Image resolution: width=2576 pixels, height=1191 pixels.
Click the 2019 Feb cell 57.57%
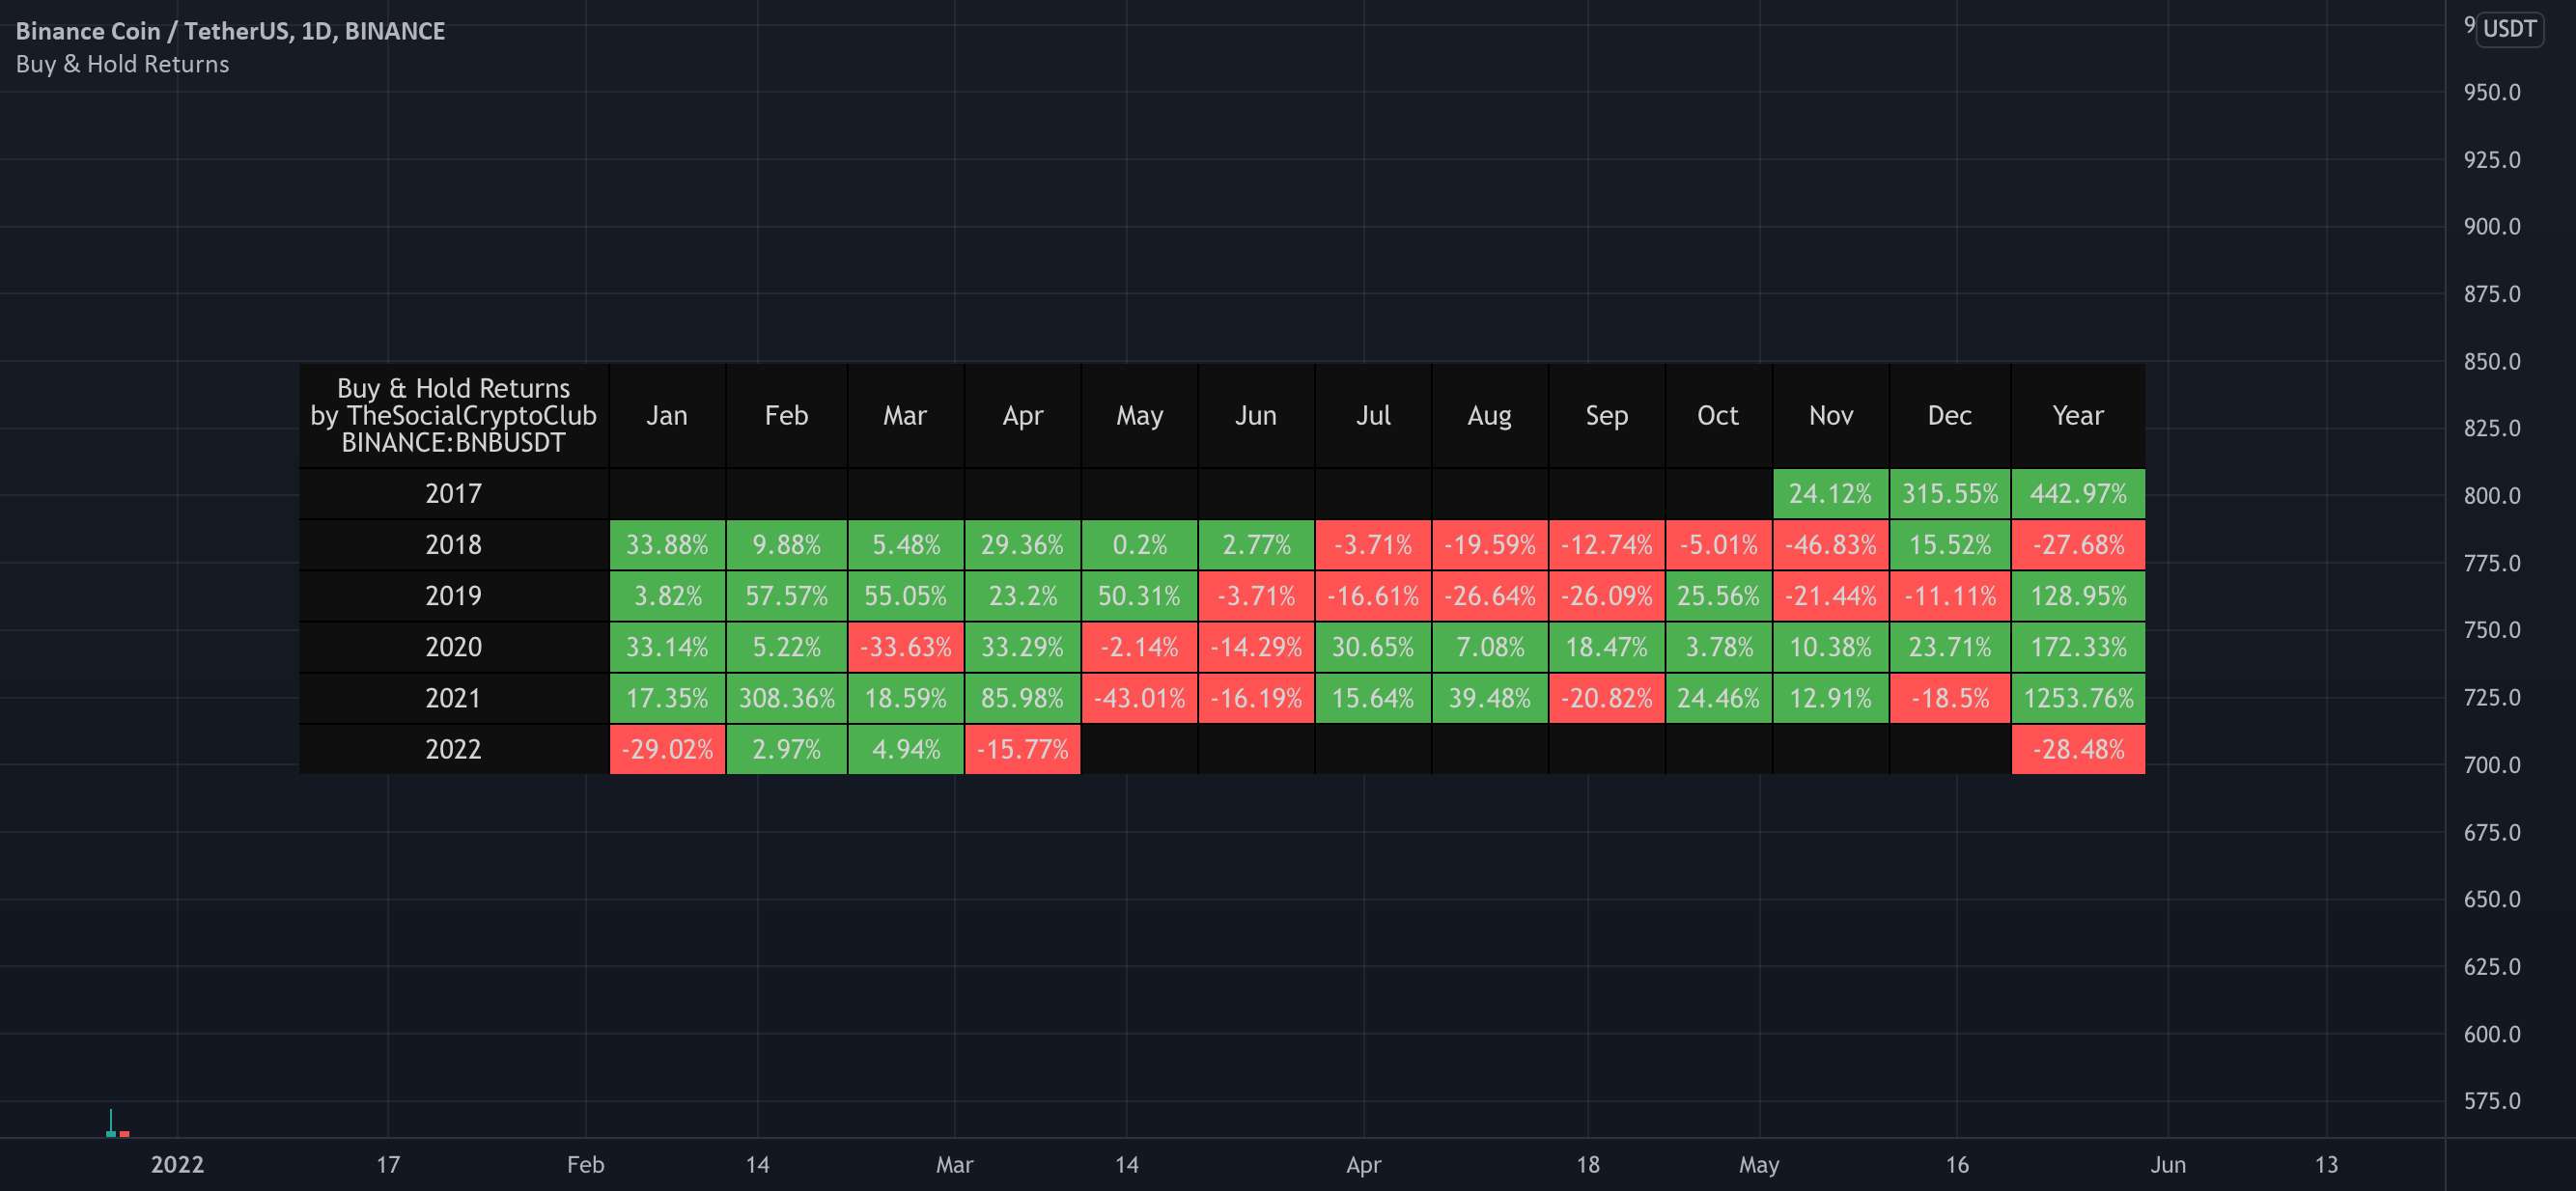coord(786,596)
